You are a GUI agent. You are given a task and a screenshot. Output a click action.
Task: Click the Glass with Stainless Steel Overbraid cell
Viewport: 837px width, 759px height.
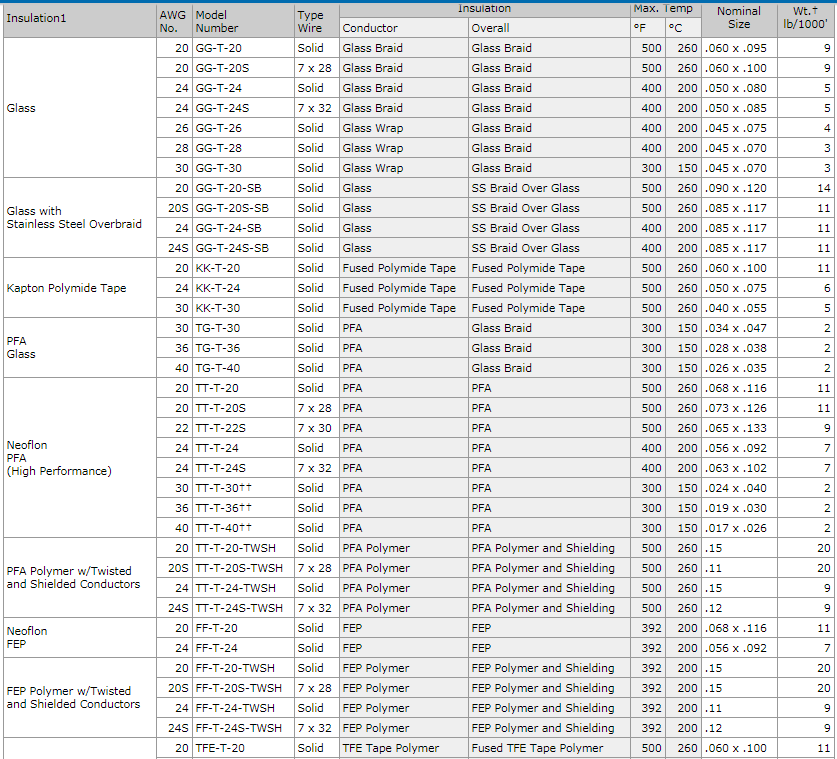[80, 218]
